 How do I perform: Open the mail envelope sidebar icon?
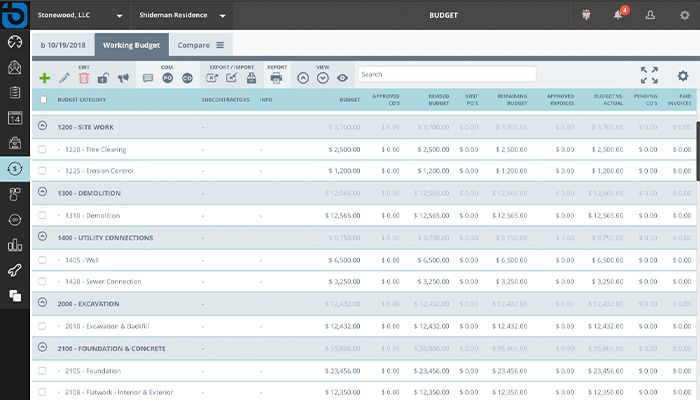point(15,67)
